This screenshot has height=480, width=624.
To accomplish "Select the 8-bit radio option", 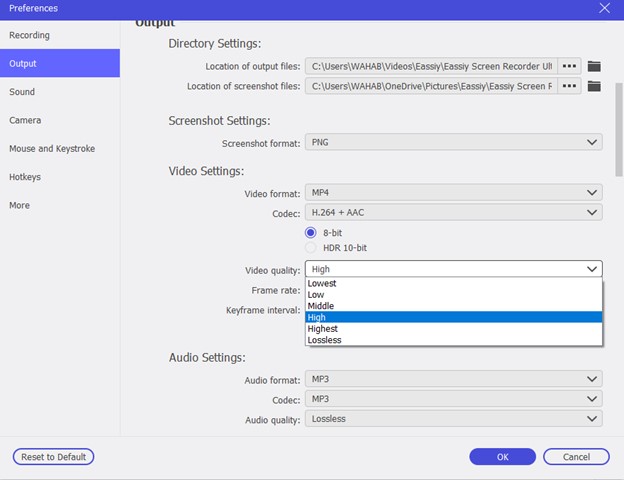I will 311,232.
